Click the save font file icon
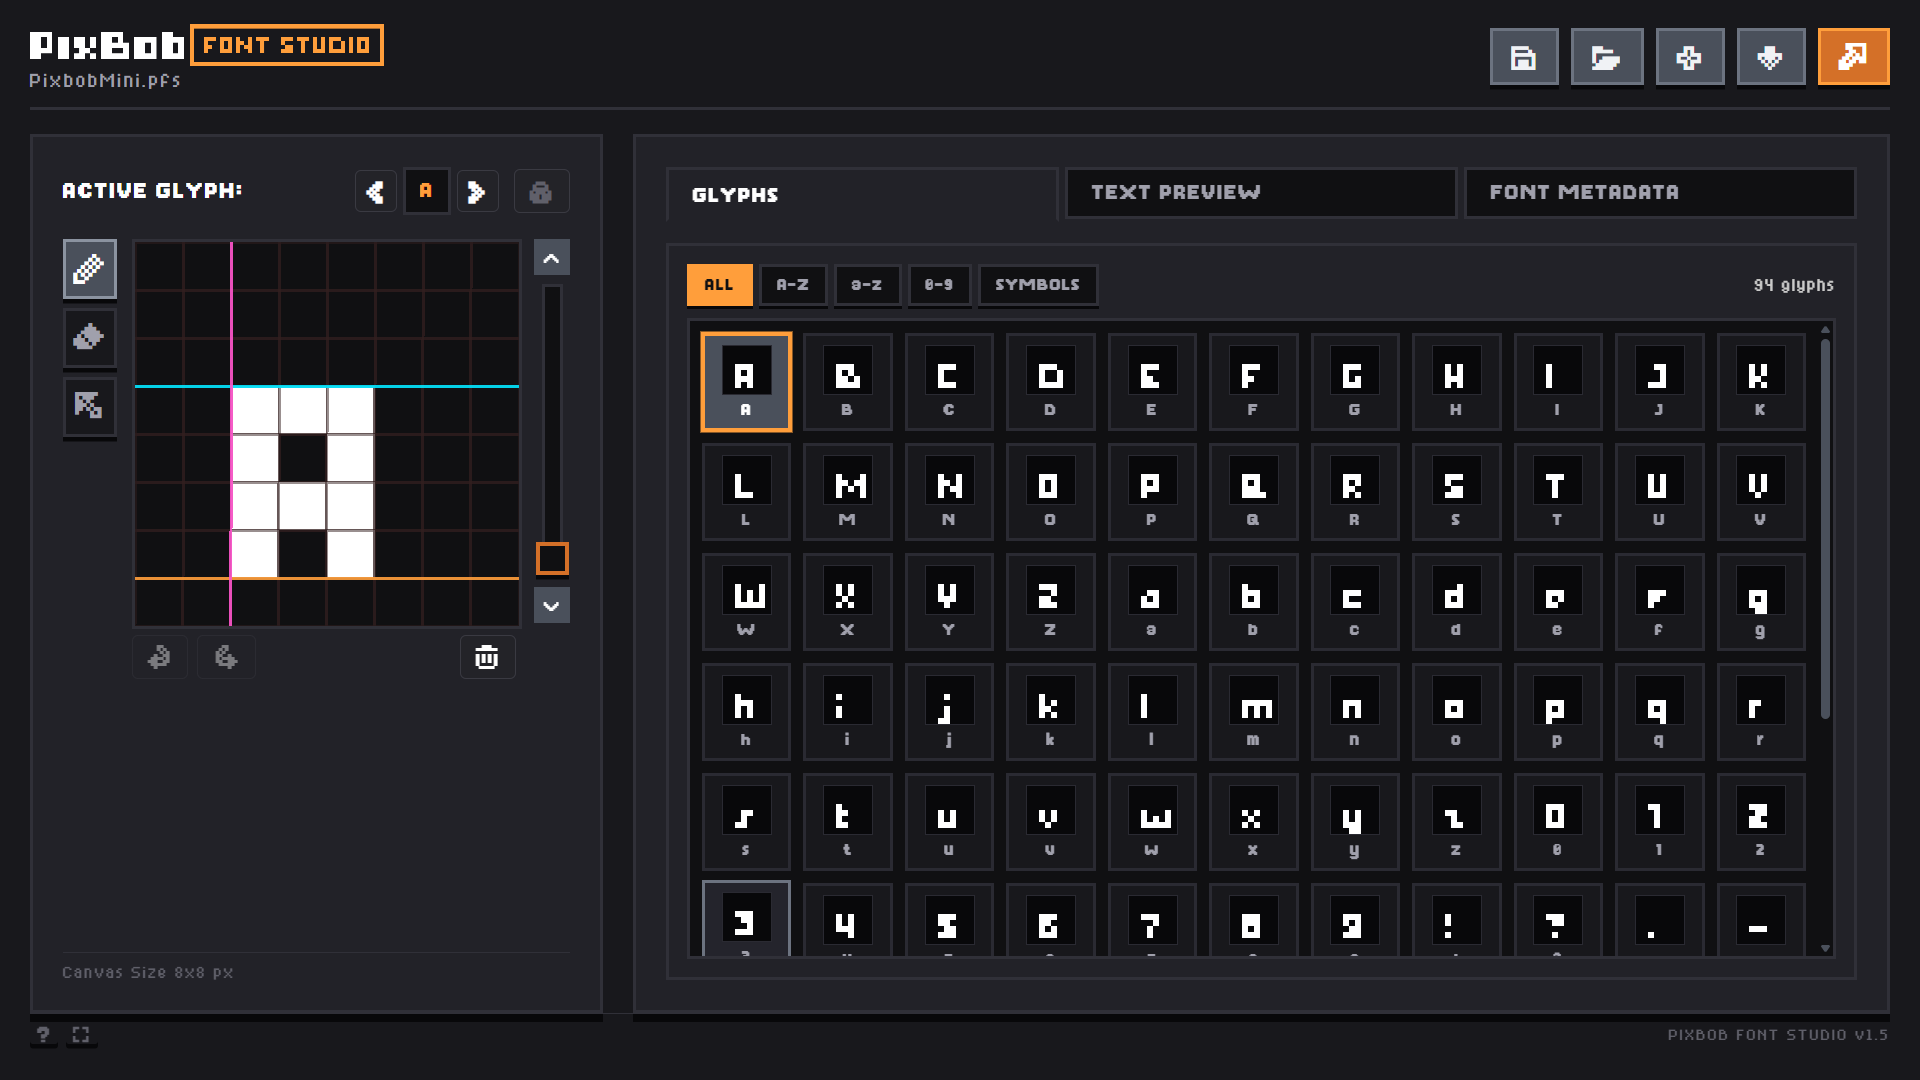This screenshot has width=1920, height=1080. (1524, 57)
